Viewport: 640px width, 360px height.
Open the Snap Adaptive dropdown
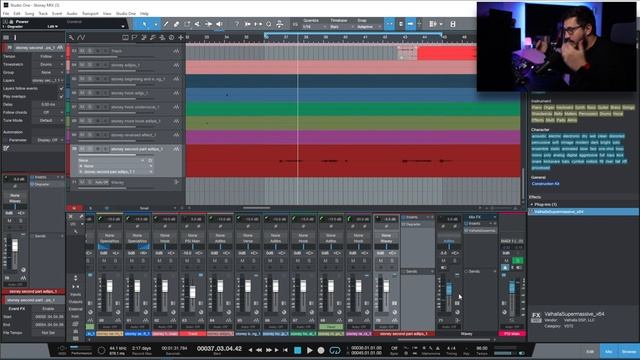point(368,27)
